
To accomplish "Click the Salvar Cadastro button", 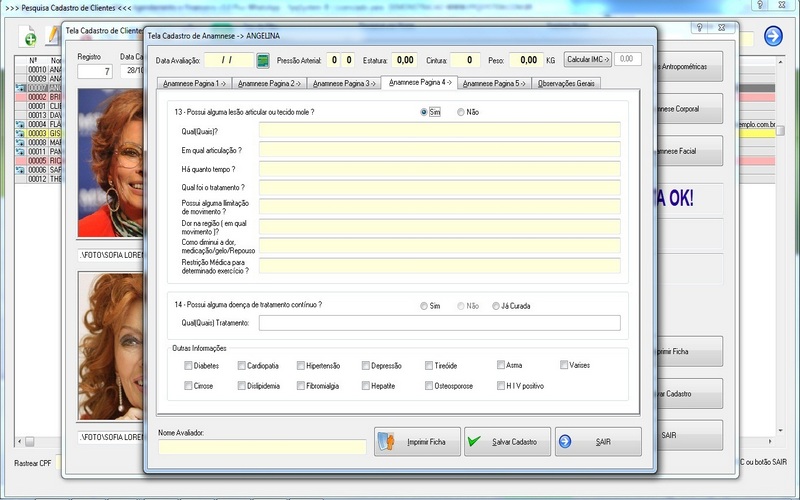I will click(508, 442).
